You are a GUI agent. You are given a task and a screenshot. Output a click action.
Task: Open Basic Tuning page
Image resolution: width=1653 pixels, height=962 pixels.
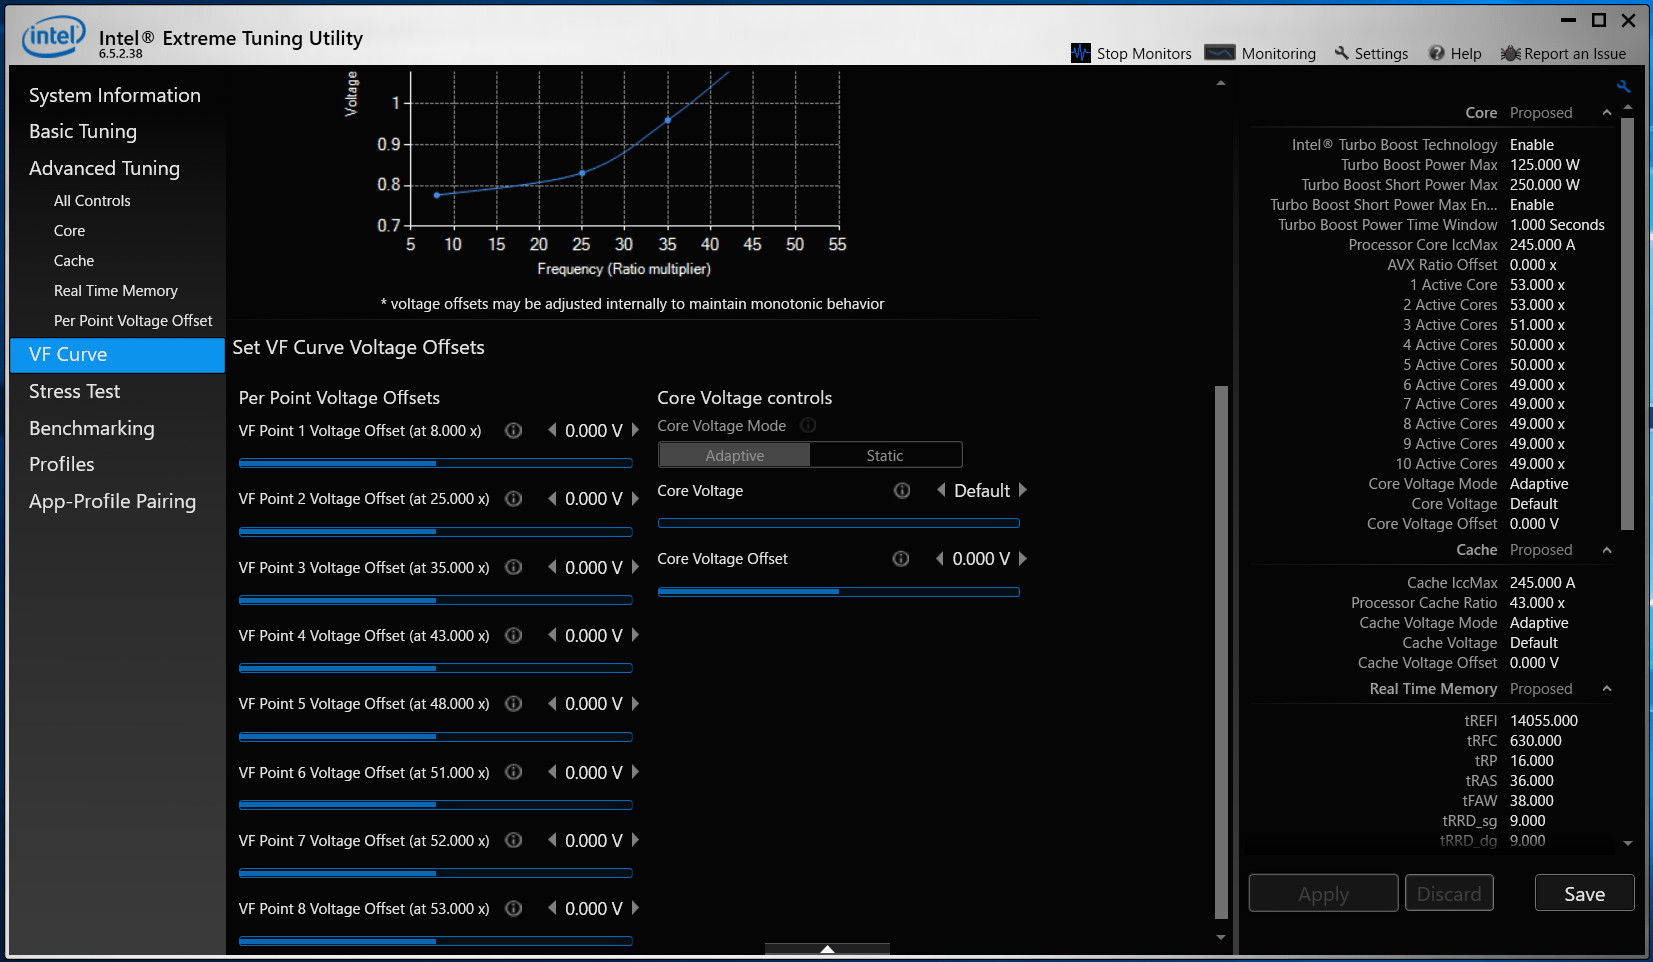coord(83,131)
